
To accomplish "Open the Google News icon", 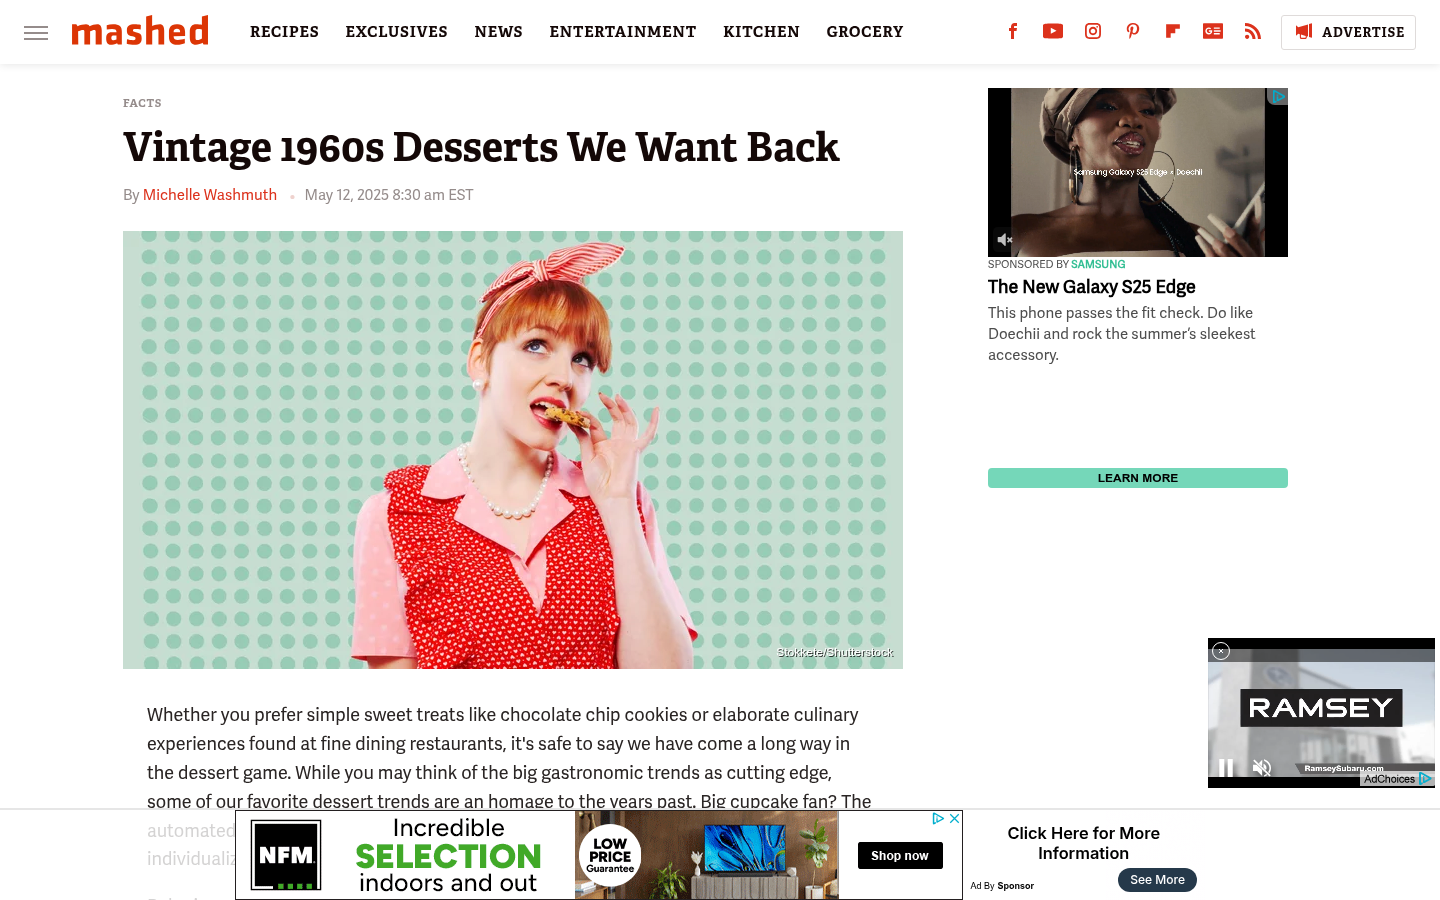I will tap(1213, 31).
